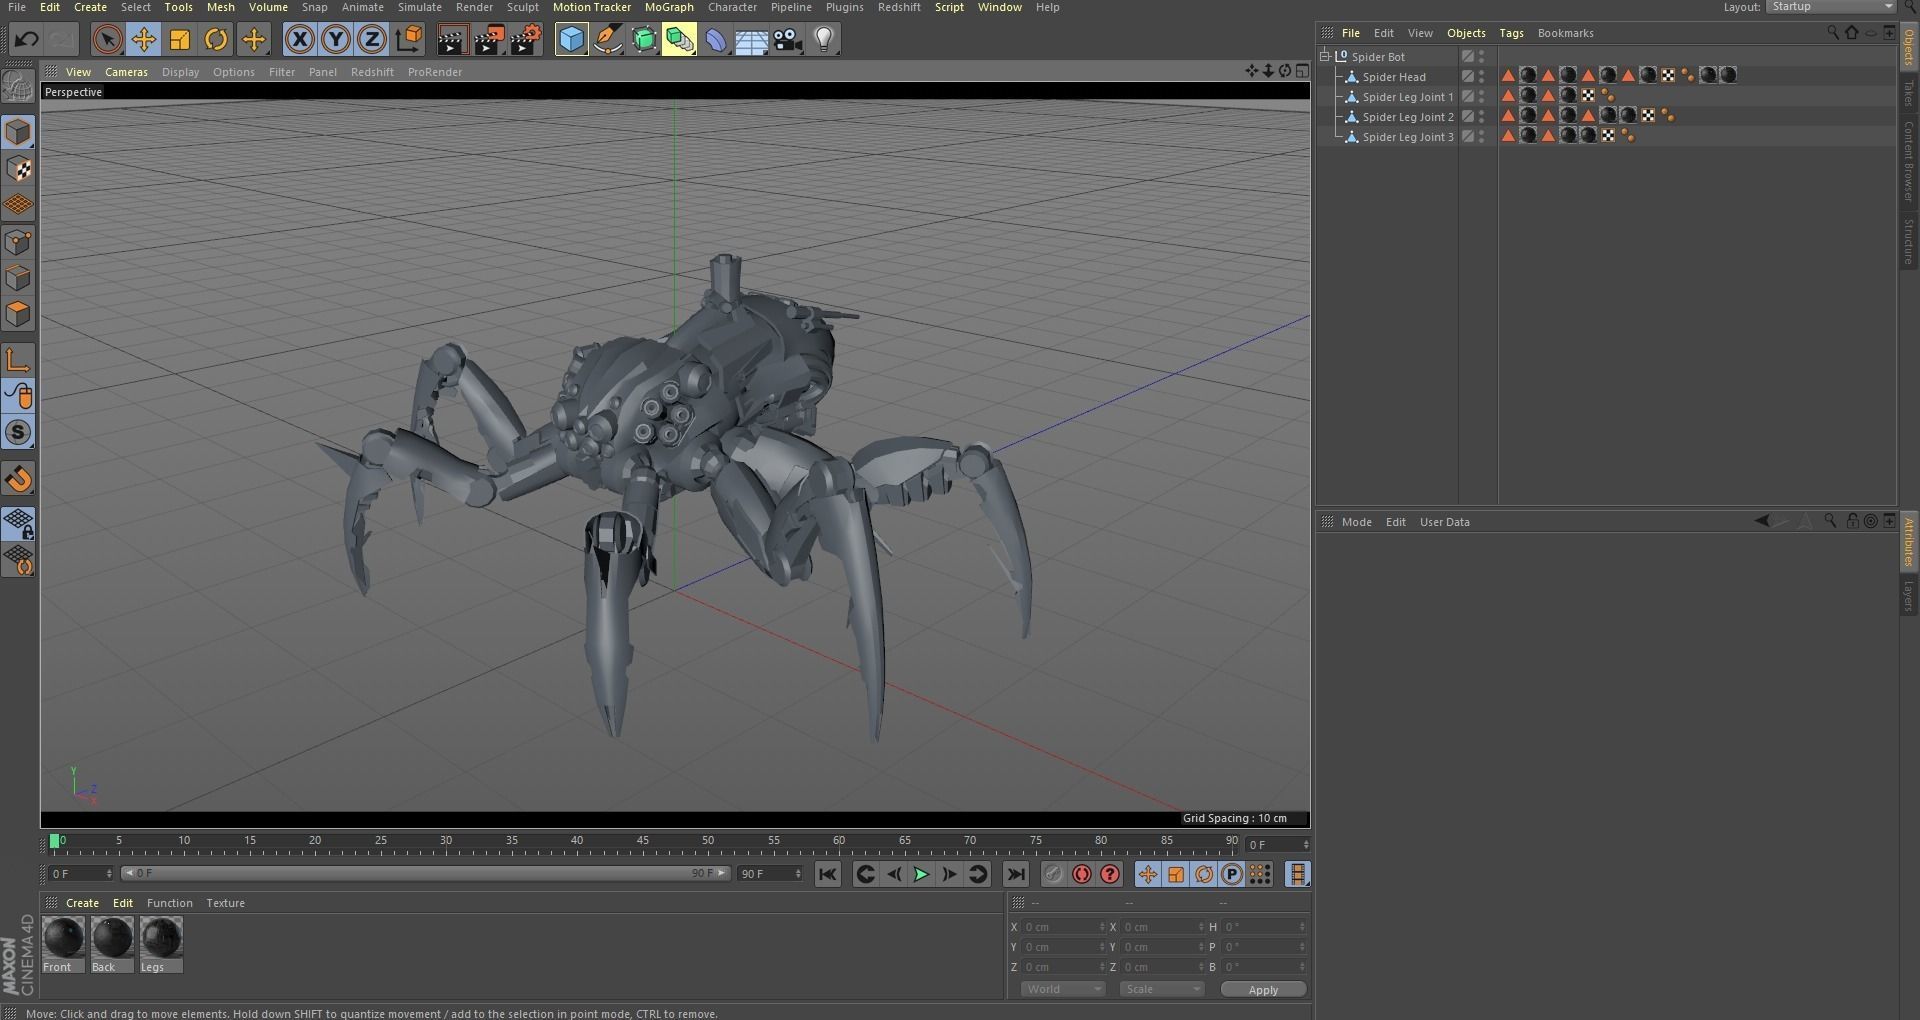Toggle Parameter keyframe recording P icon
The width and height of the screenshot is (1920, 1020).
1232,874
